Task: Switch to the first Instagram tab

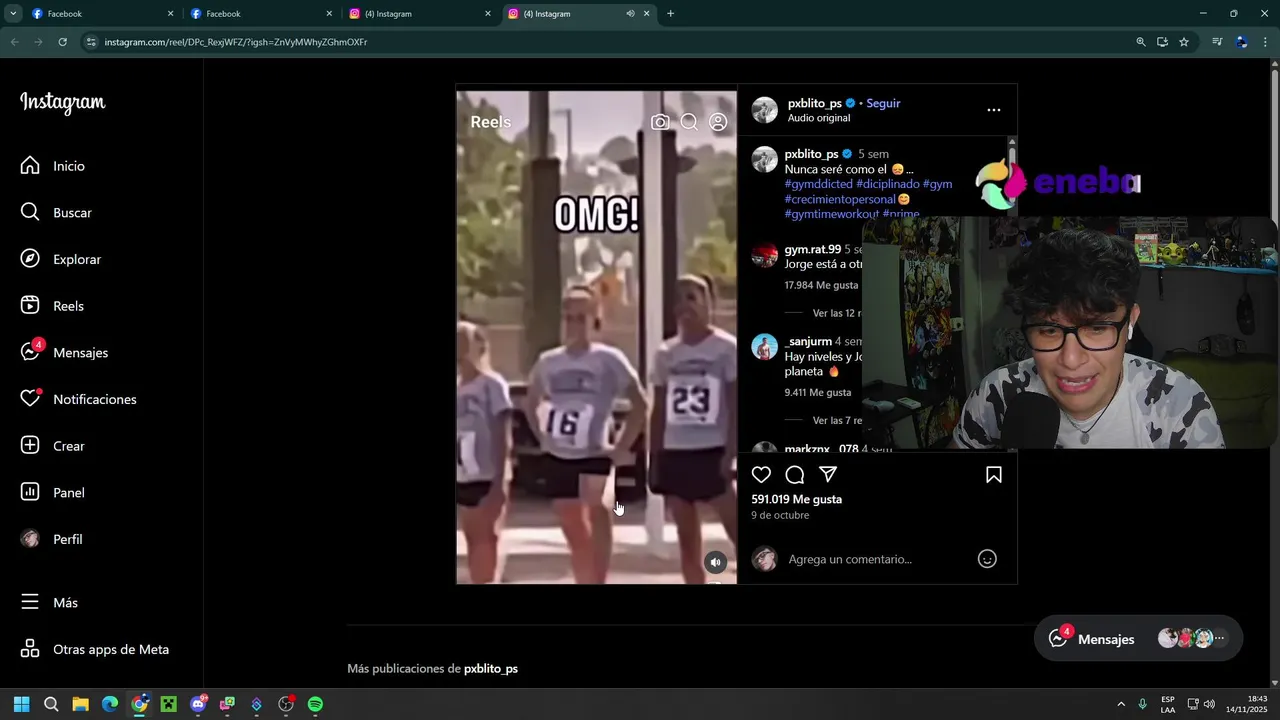Action: tap(418, 14)
